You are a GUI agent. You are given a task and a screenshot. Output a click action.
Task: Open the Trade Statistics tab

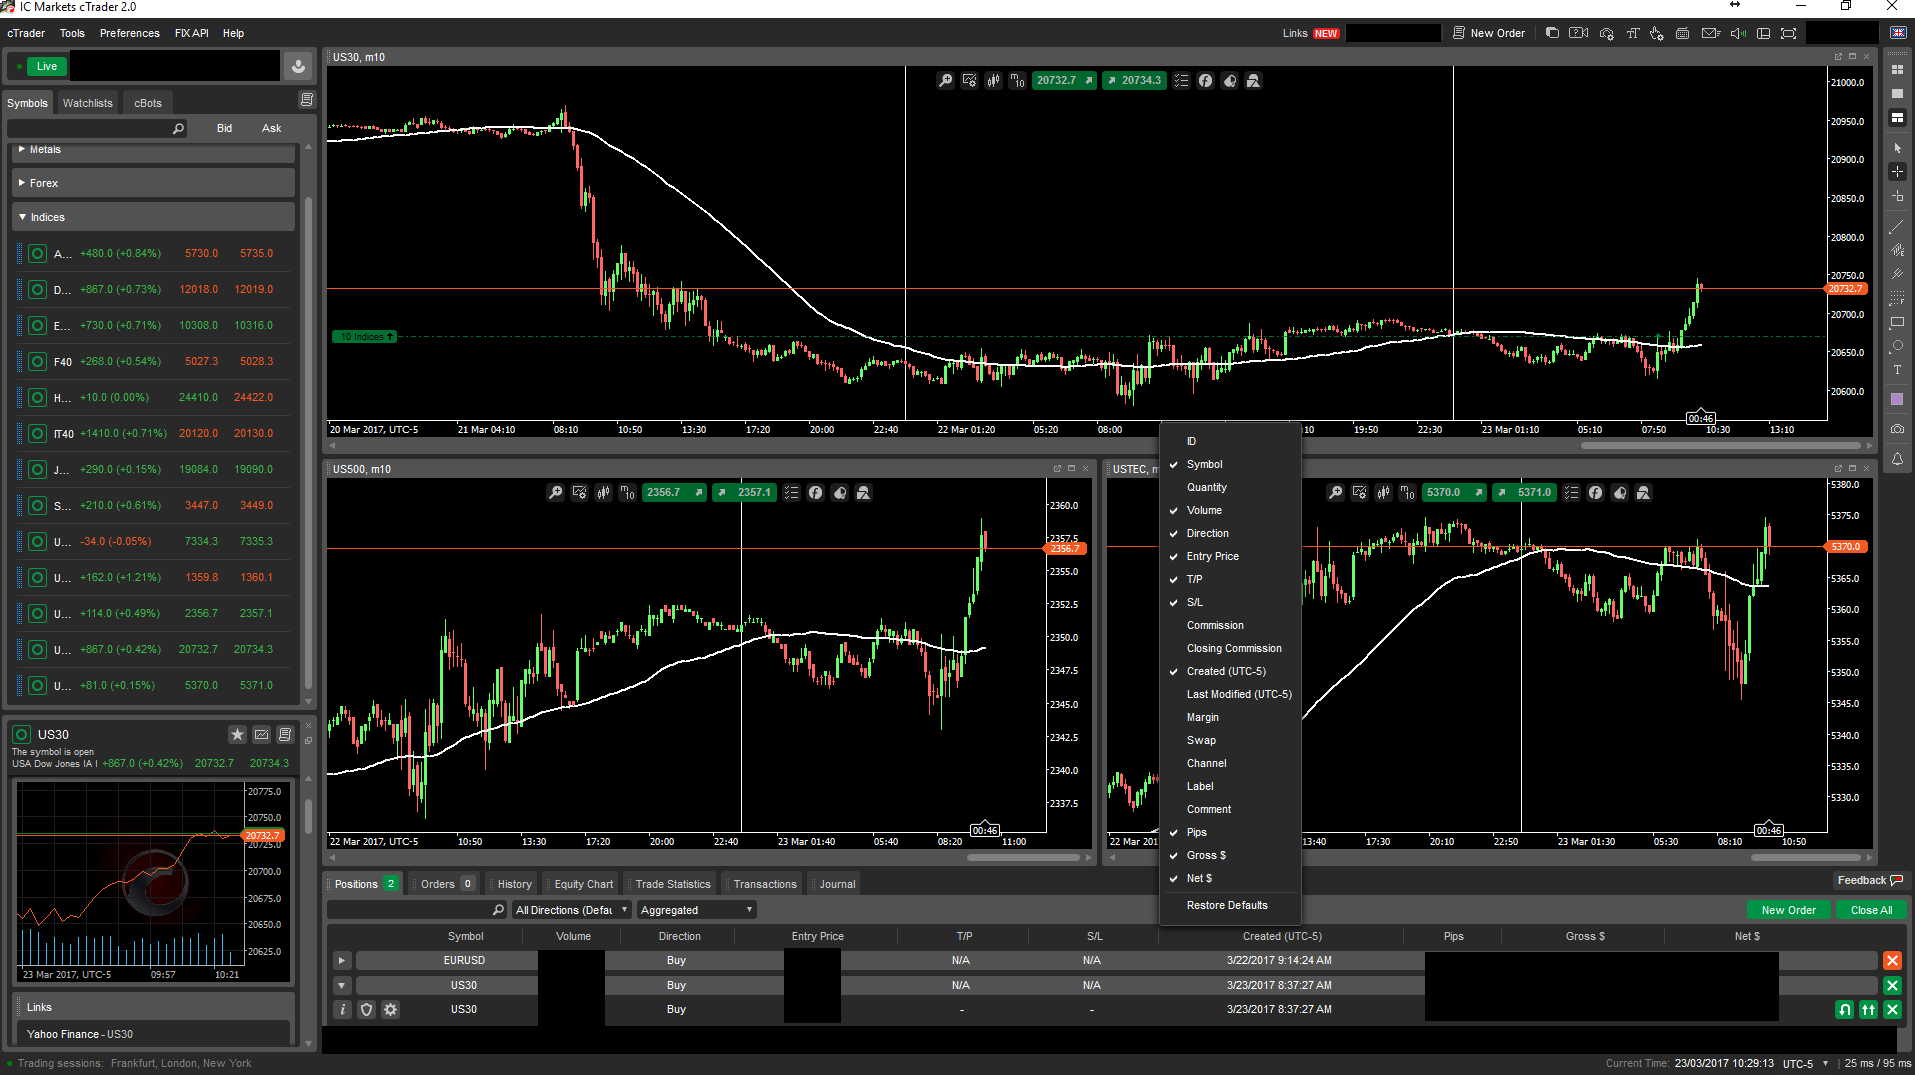(x=673, y=885)
